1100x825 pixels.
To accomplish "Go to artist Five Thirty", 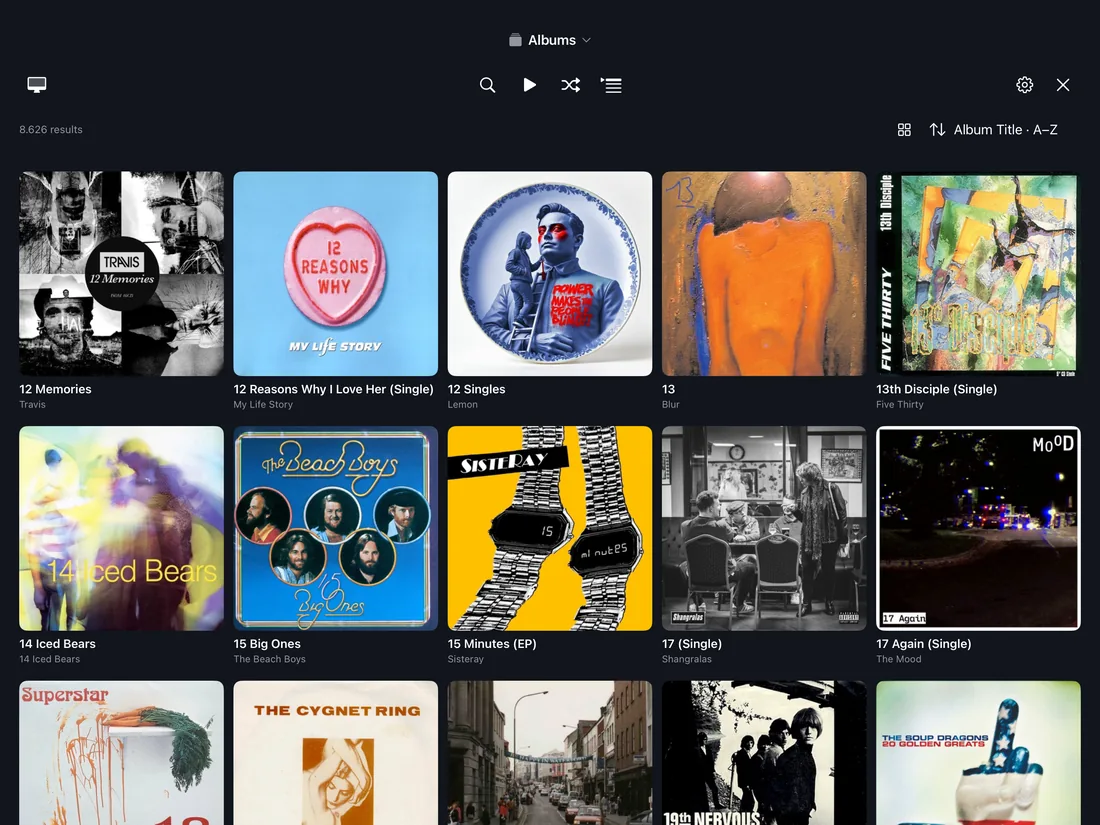I will tap(899, 405).
